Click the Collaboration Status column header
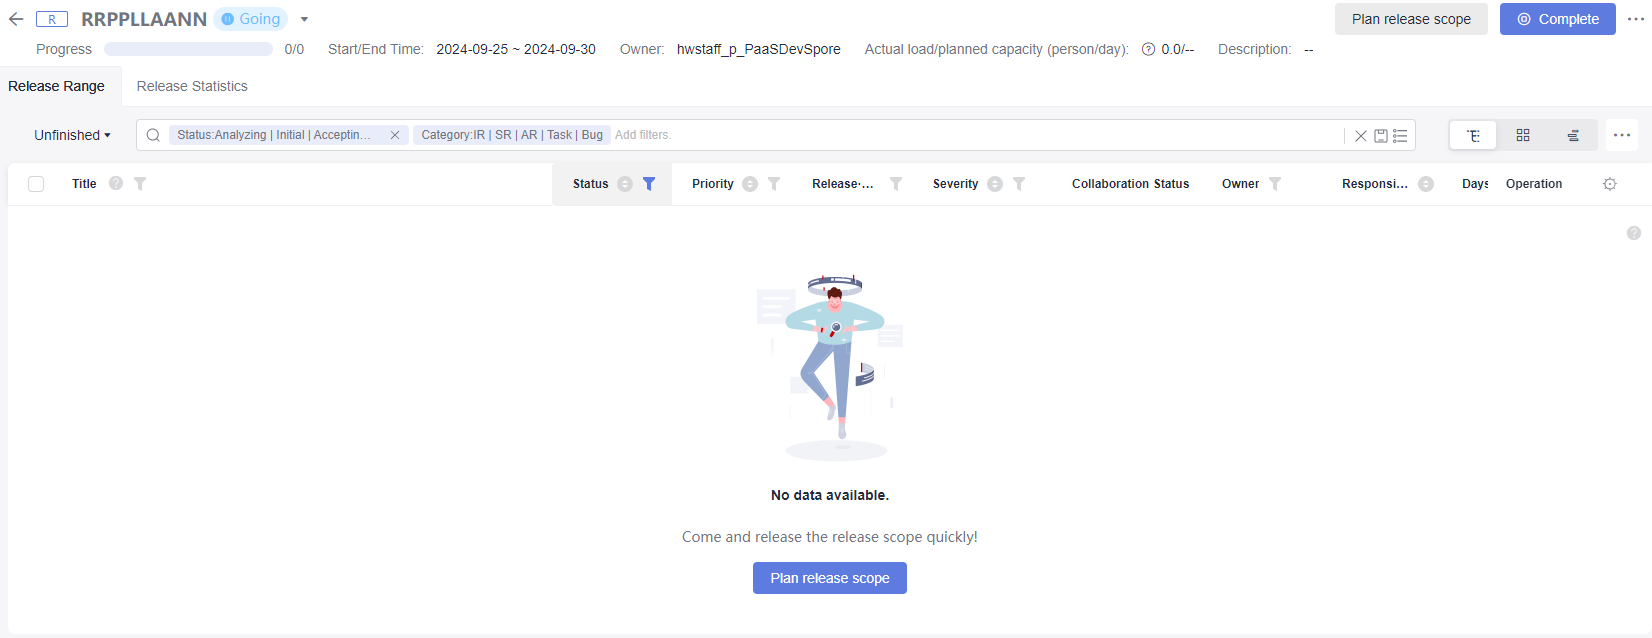This screenshot has width=1652, height=638. (x=1130, y=184)
